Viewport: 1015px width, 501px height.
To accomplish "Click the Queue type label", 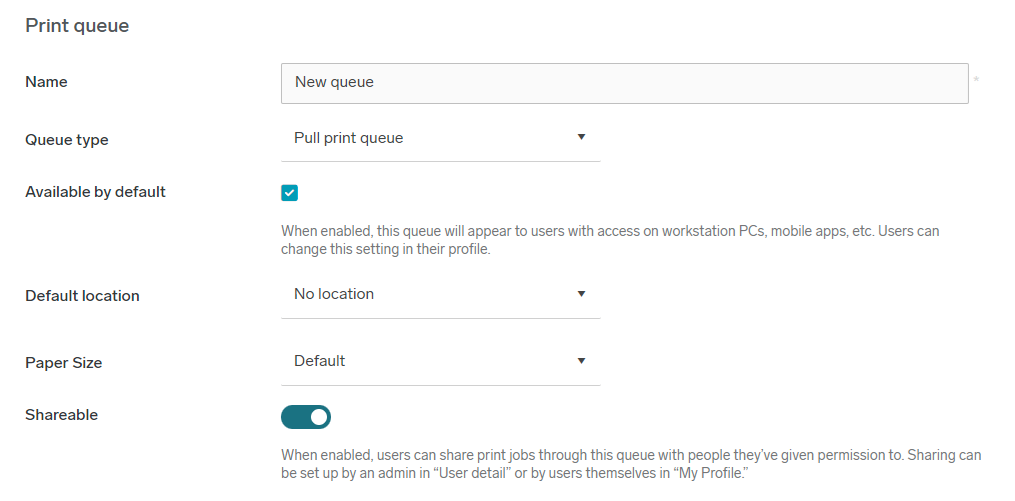I will (x=66, y=140).
